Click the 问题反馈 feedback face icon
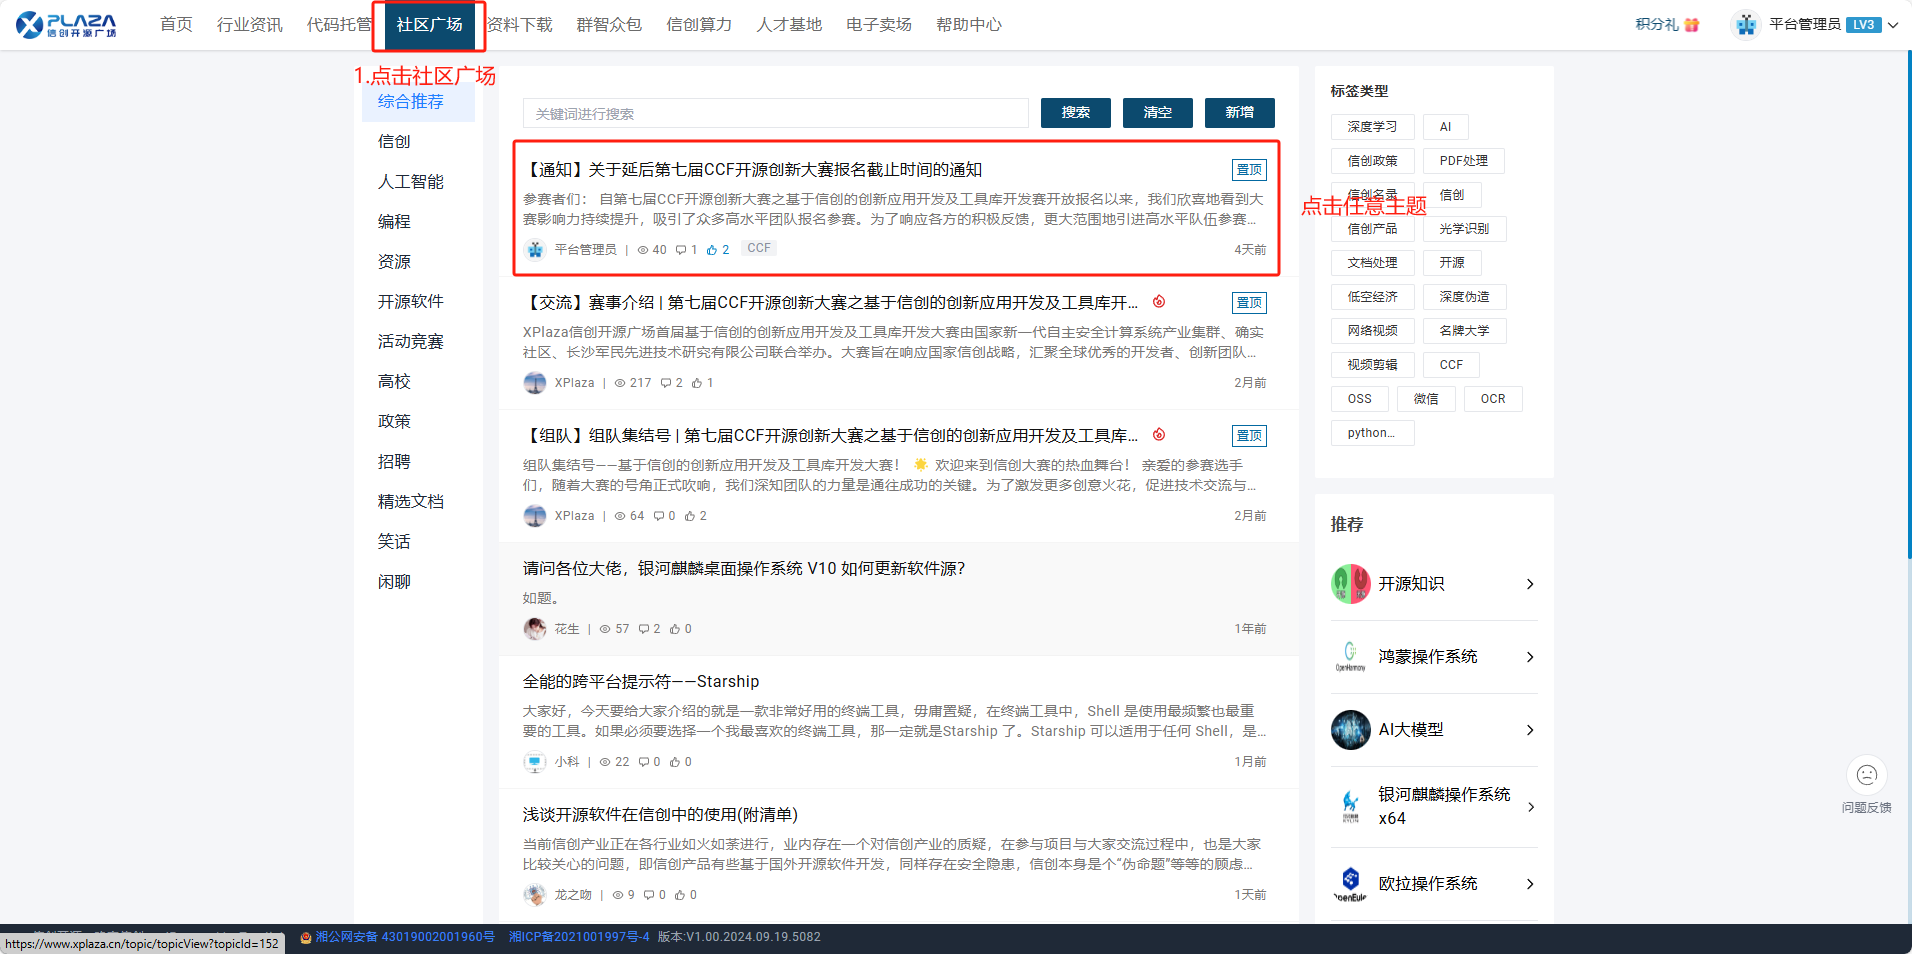 tap(1866, 775)
